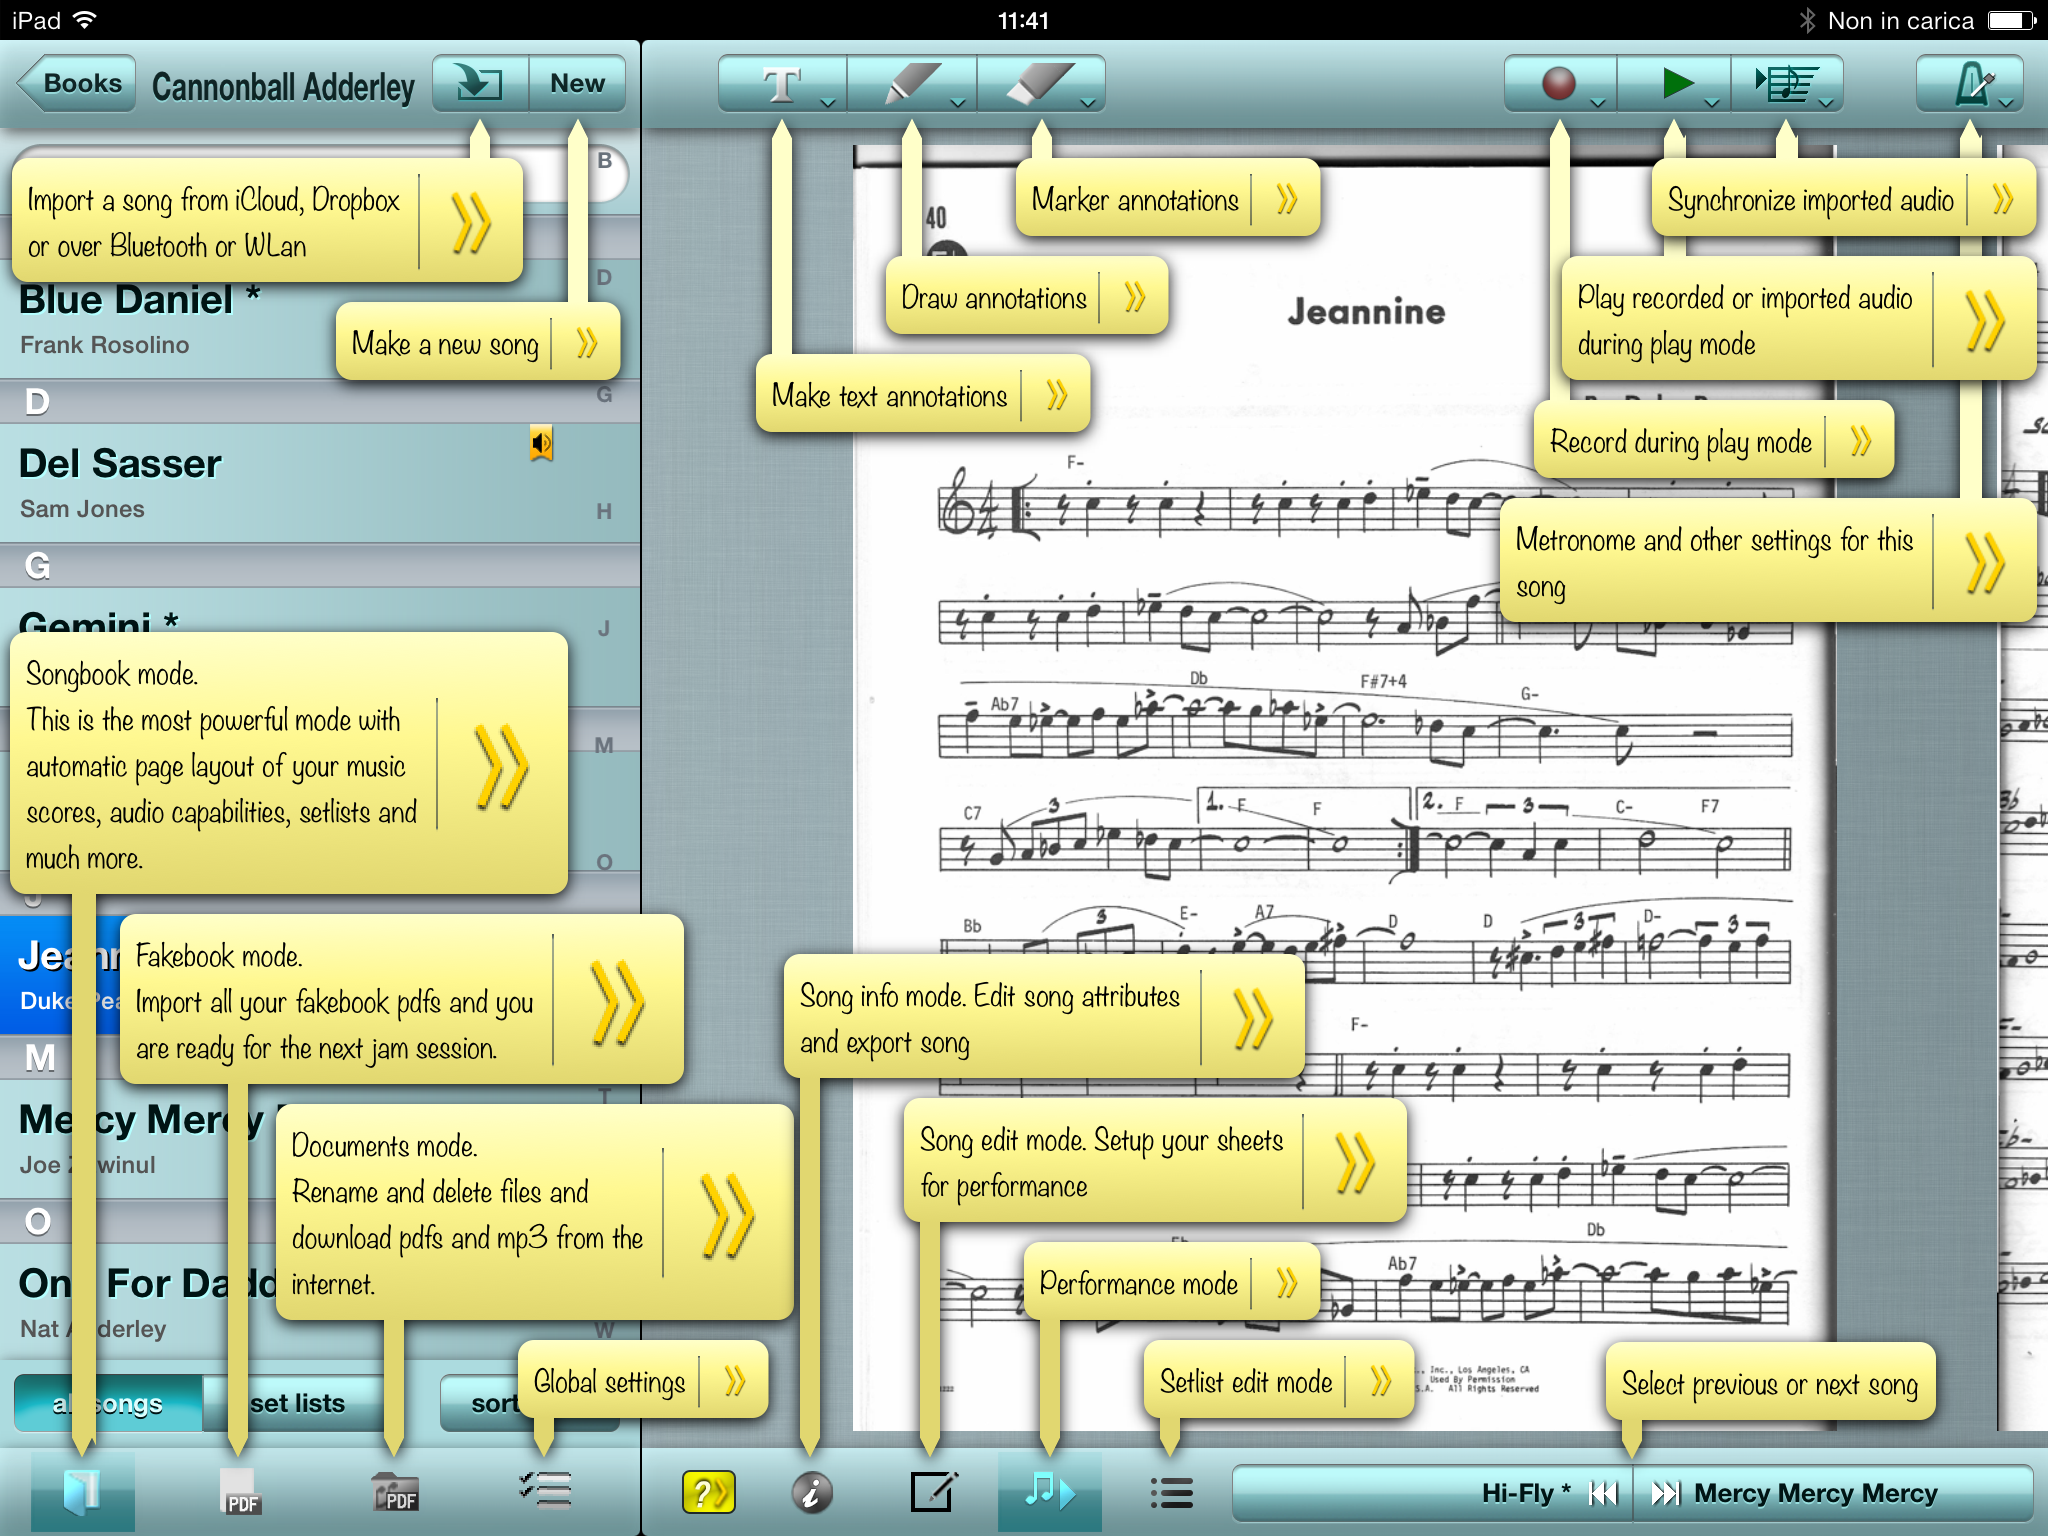The height and width of the screenshot is (1536, 2048).
Task: Toggle the yellow help question-mark icon
Action: (x=708, y=1493)
